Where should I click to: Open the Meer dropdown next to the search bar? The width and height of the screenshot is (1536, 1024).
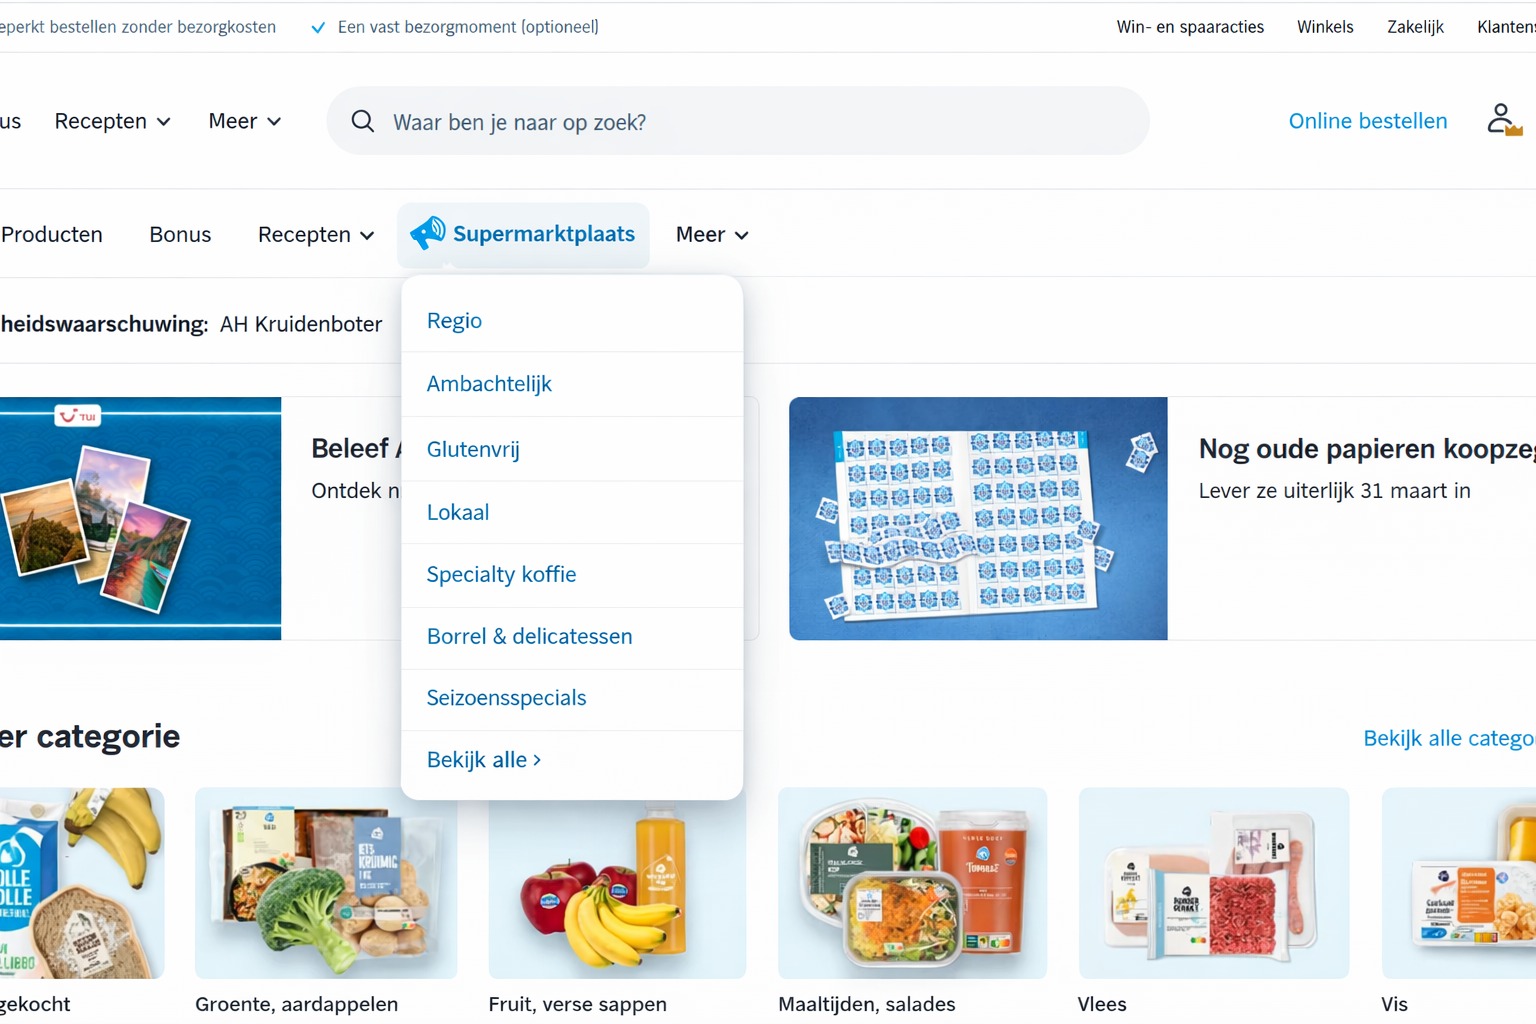coord(245,121)
